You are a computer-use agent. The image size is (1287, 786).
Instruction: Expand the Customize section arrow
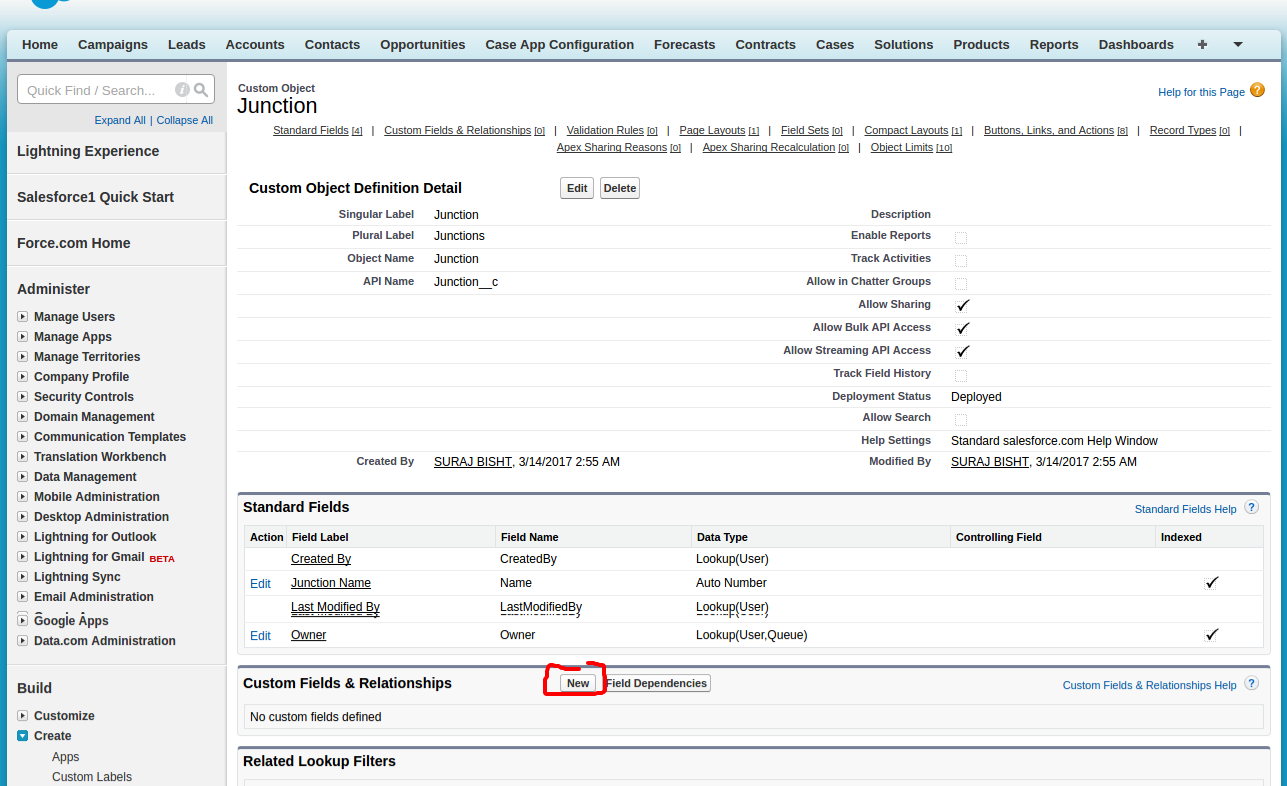tap(22, 716)
